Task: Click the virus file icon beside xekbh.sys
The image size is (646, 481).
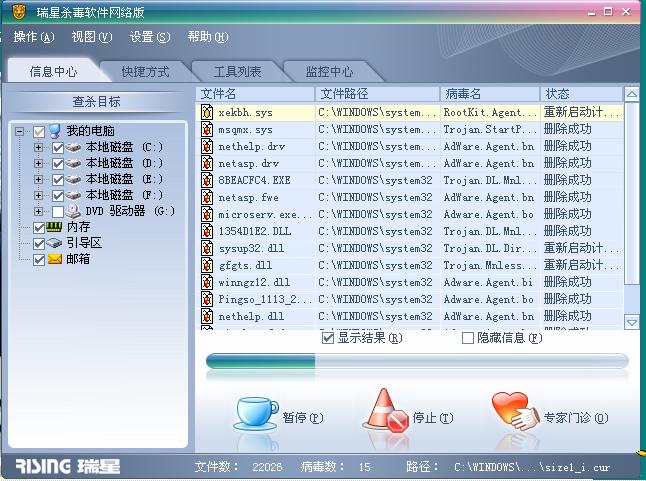Action: [x=207, y=112]
